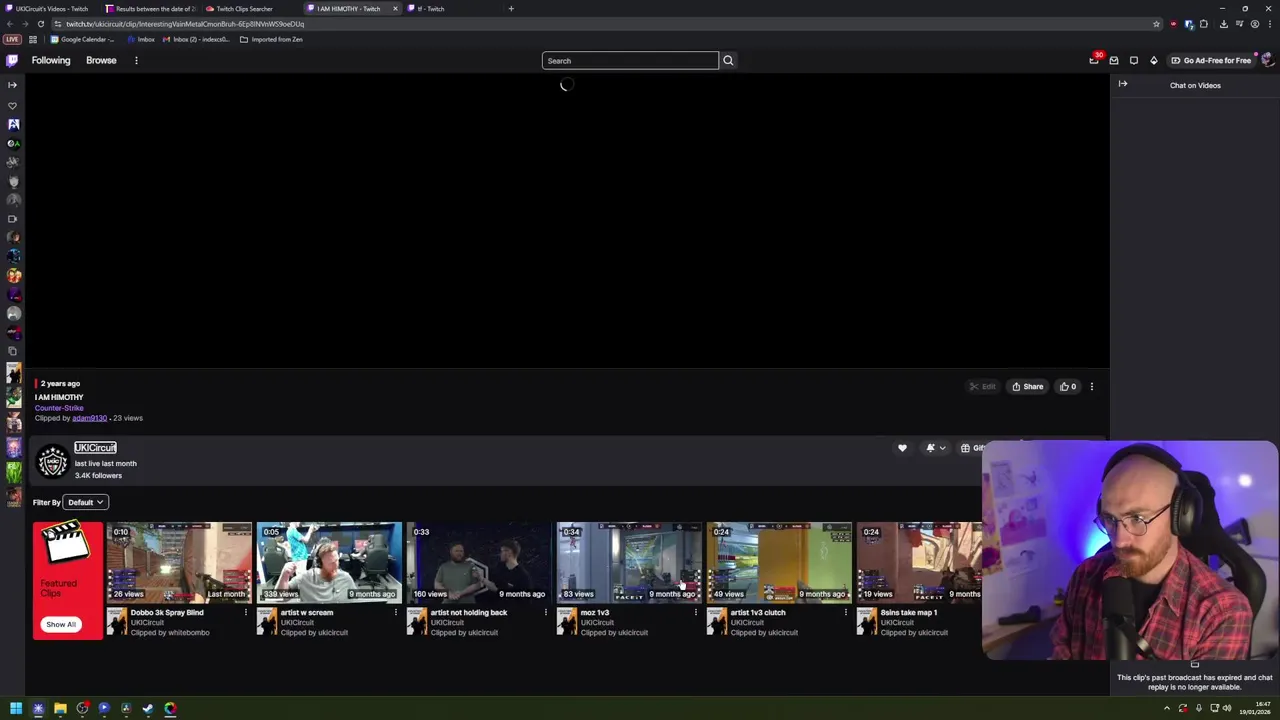Open options for artist 1v3 clutch
Image resolution: width=1280 pixels, height=720 pixels.
click(846, 612)
